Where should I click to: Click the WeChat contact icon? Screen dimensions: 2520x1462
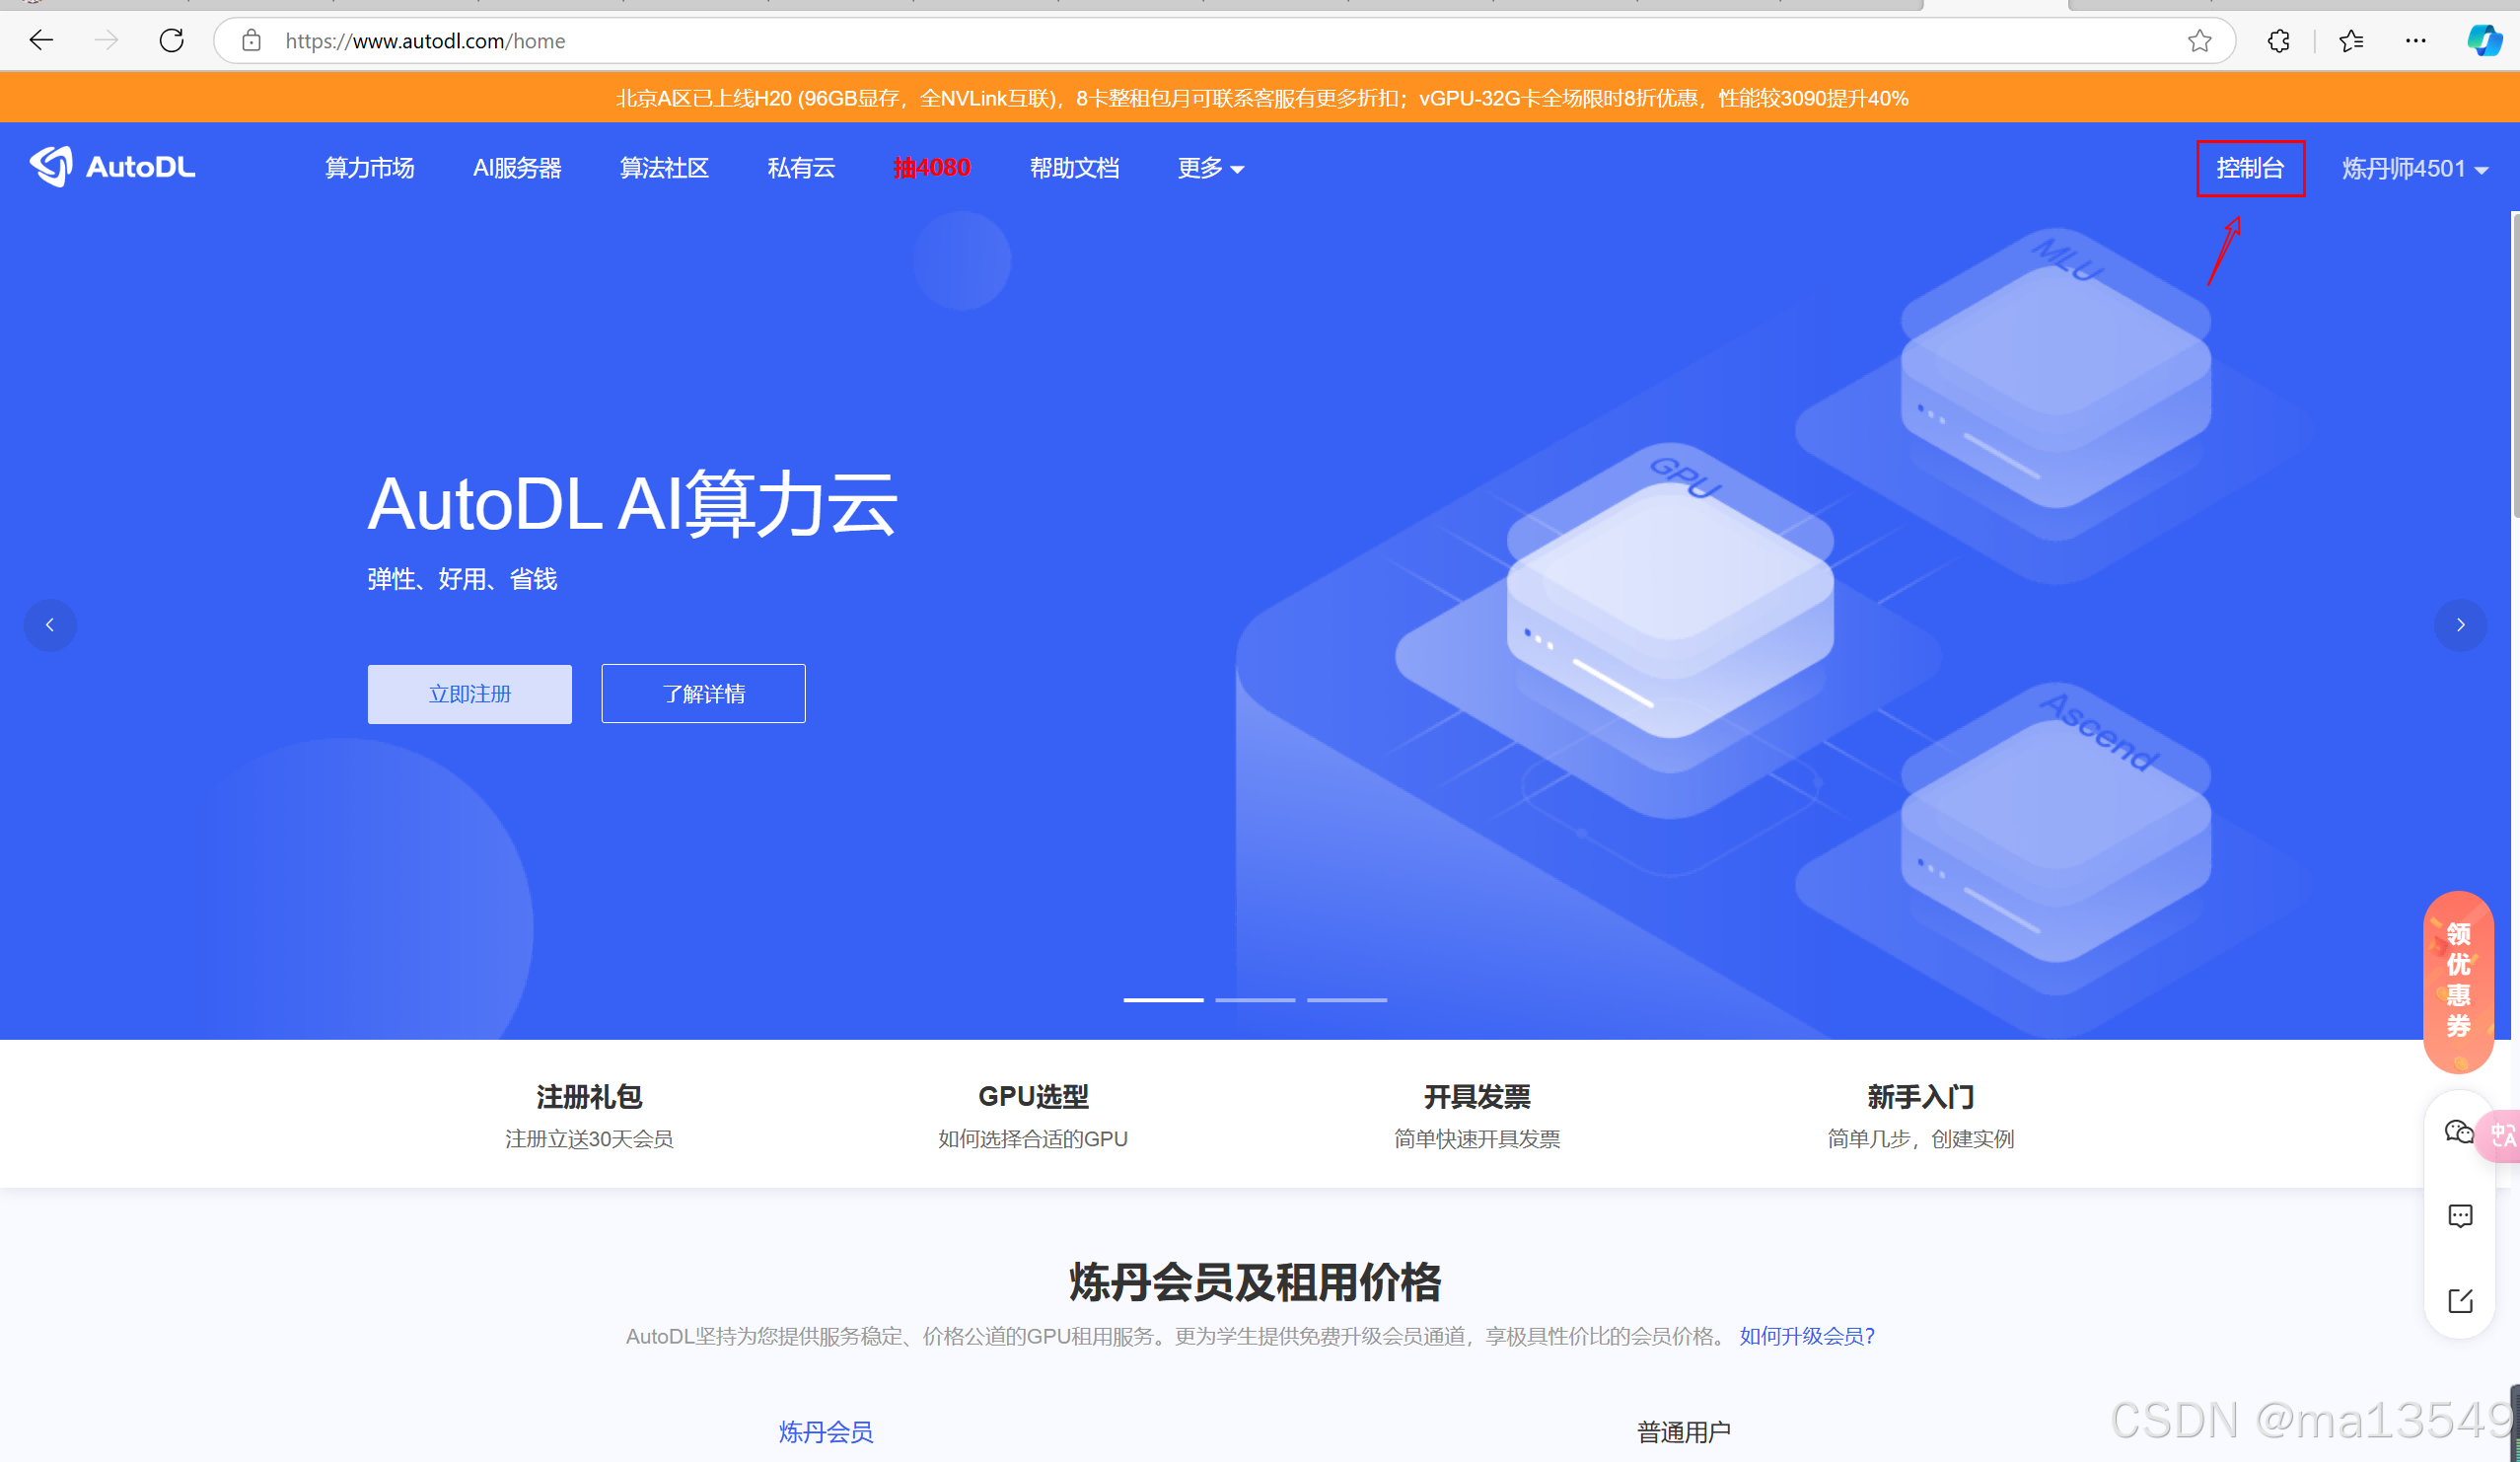pyautogui.click(x=2459, y=1132)
